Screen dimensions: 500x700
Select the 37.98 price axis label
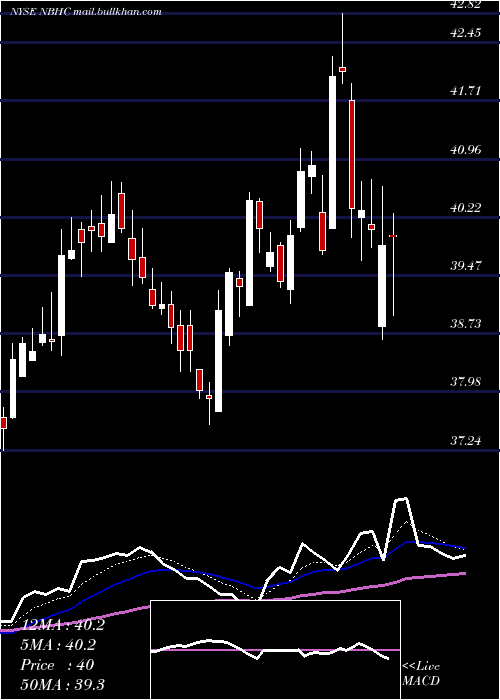click(x=466, y=382)
